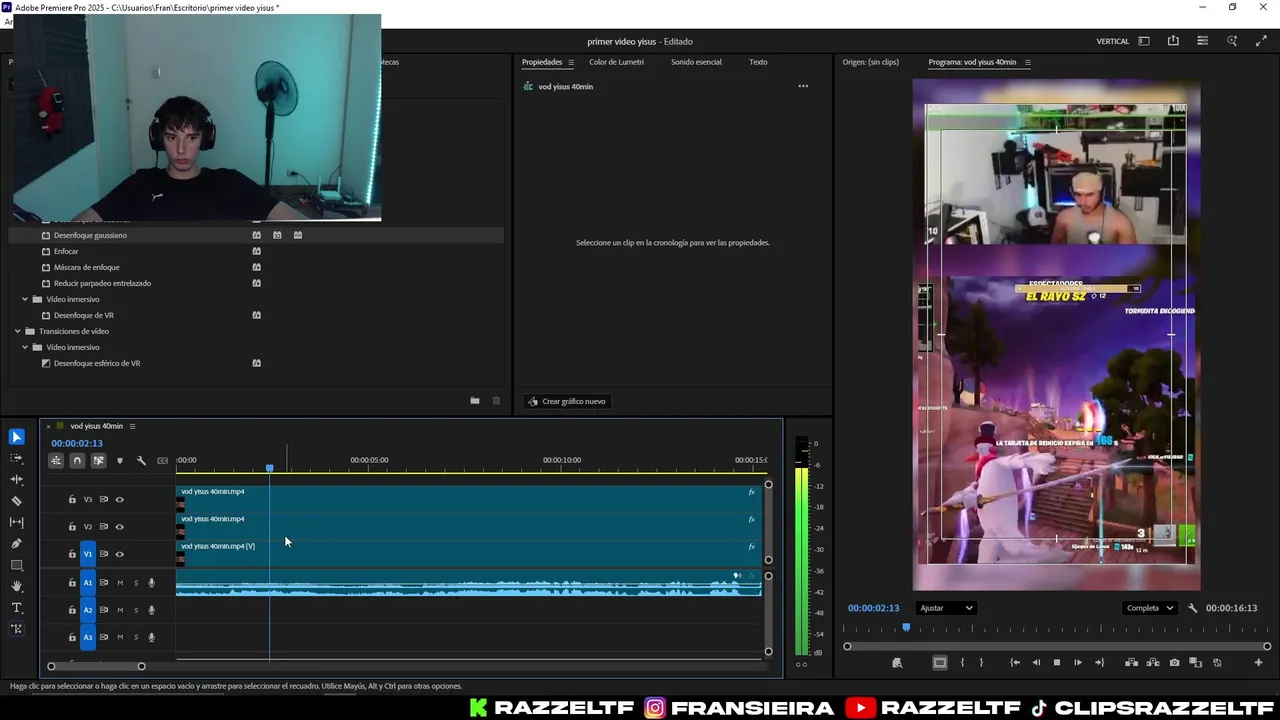The height and width of the screenshot is (720, 1280).
Task: Toggle the safe margins button
Action: [x=939, y=663]
